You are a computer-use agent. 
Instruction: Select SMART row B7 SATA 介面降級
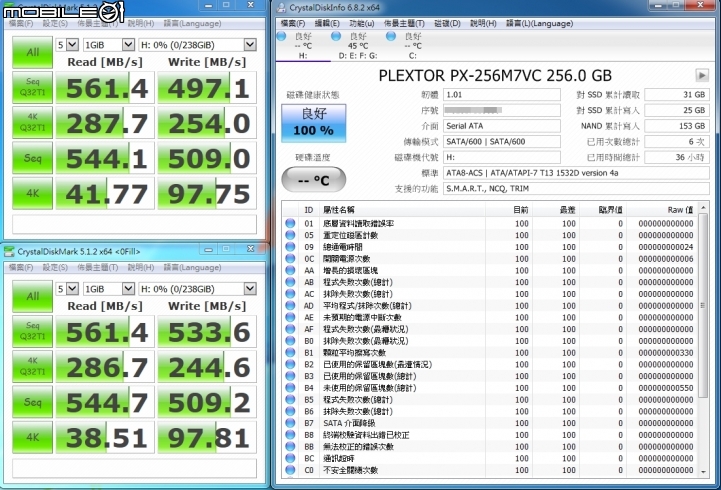coord(489,423)
